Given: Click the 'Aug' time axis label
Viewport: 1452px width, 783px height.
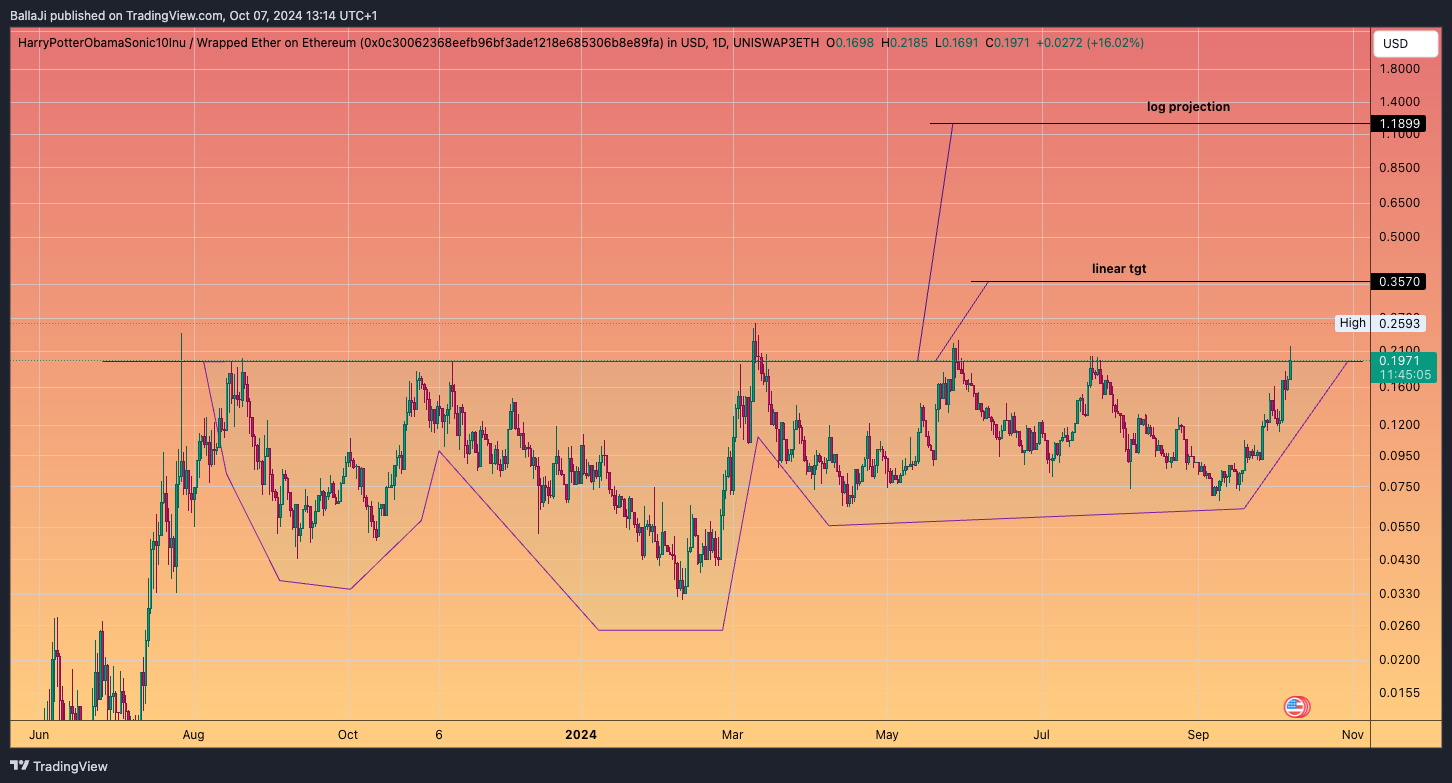Looking at the screenshot, I should click(194, 735).
